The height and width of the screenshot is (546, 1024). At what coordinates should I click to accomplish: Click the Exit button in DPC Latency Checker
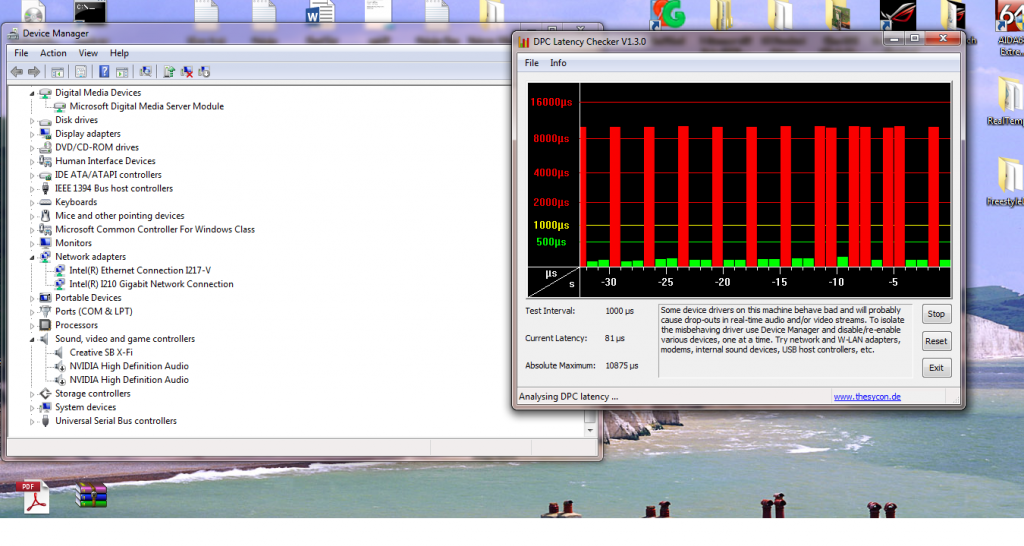936,368
